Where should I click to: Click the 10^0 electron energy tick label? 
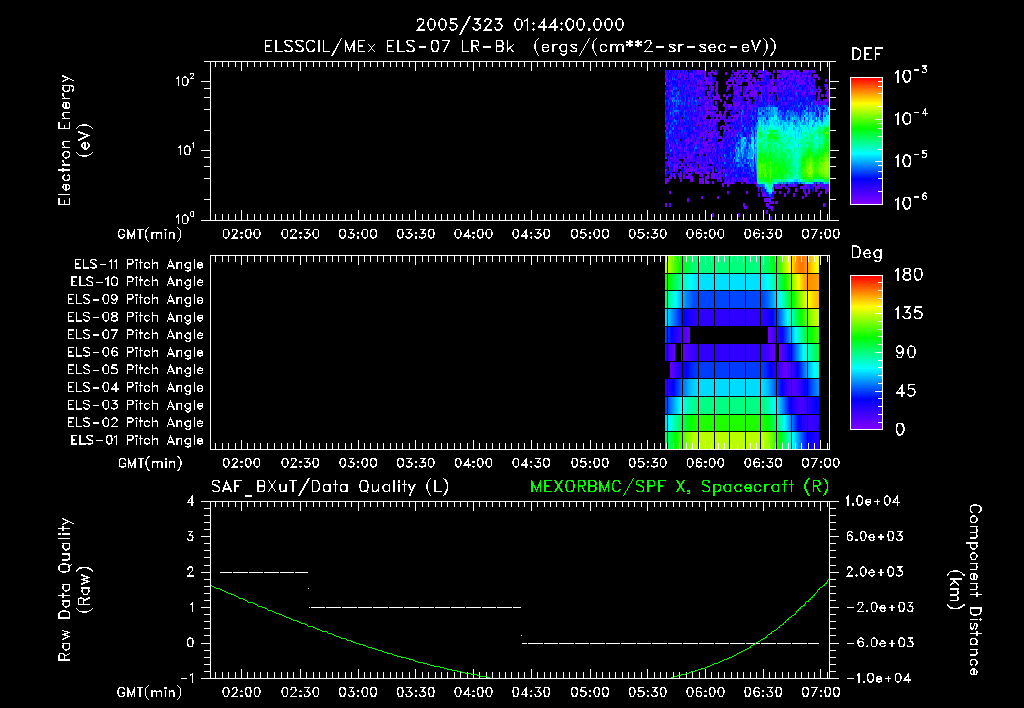(185, 217)
